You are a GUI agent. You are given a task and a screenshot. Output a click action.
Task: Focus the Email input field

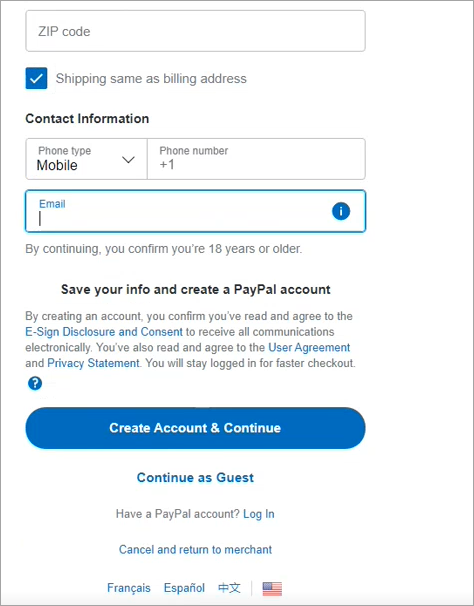pyautogui.click(x=195, y=211)
